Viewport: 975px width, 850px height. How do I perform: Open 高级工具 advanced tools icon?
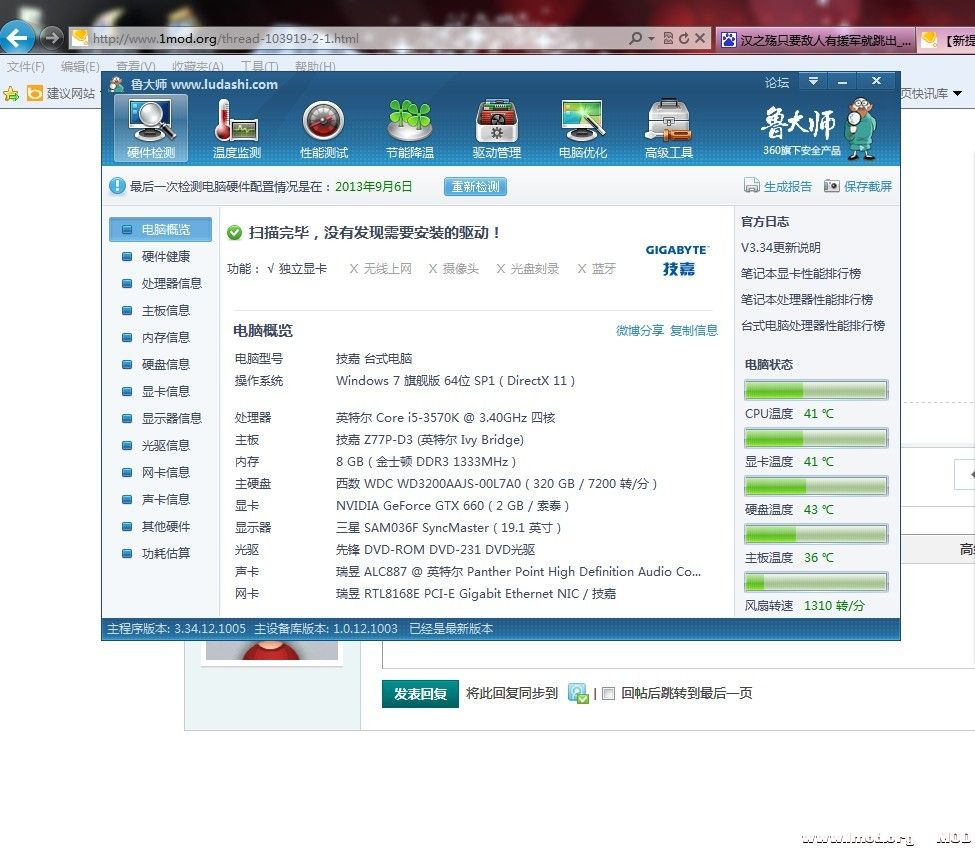click(x=670, y=126)
